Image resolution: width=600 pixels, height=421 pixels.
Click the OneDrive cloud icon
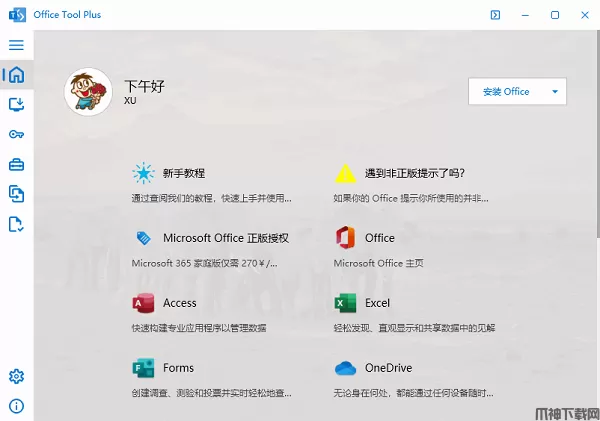345,368
